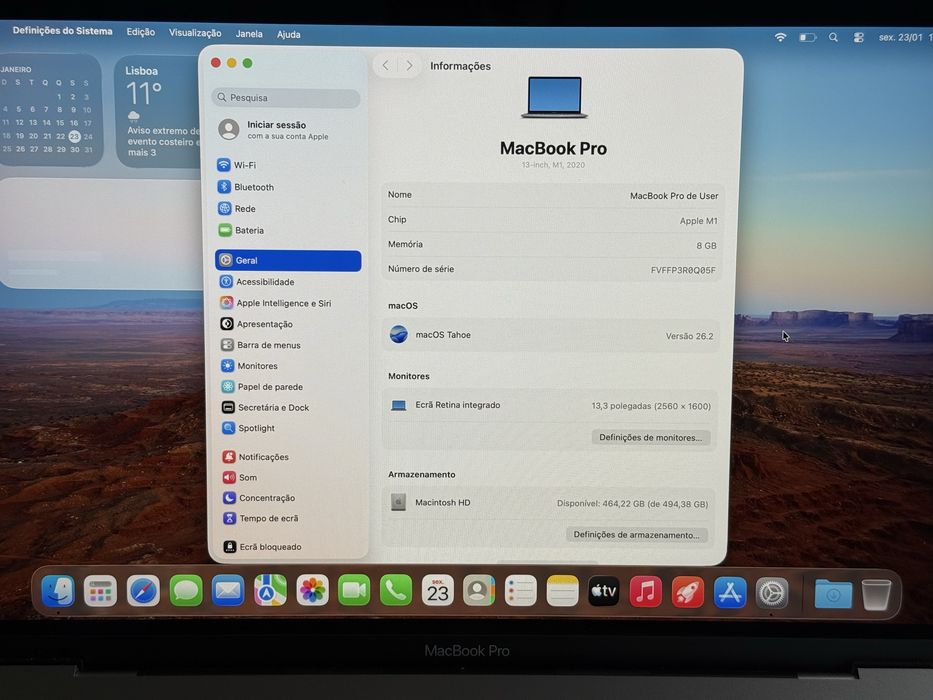Open Reminders from the Dock
The height and width of the screenshot is (700, 933).
tap(521, 591)
